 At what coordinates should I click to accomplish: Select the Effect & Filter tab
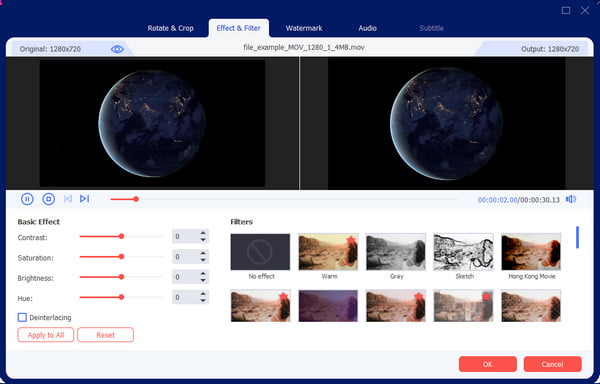238,28
